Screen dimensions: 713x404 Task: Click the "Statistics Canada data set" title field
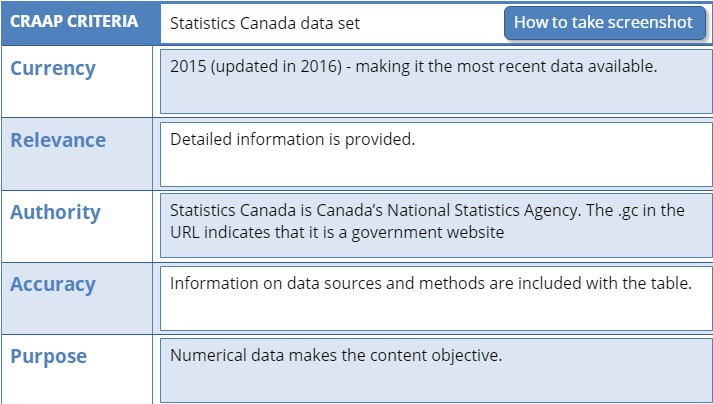(265, 23)
